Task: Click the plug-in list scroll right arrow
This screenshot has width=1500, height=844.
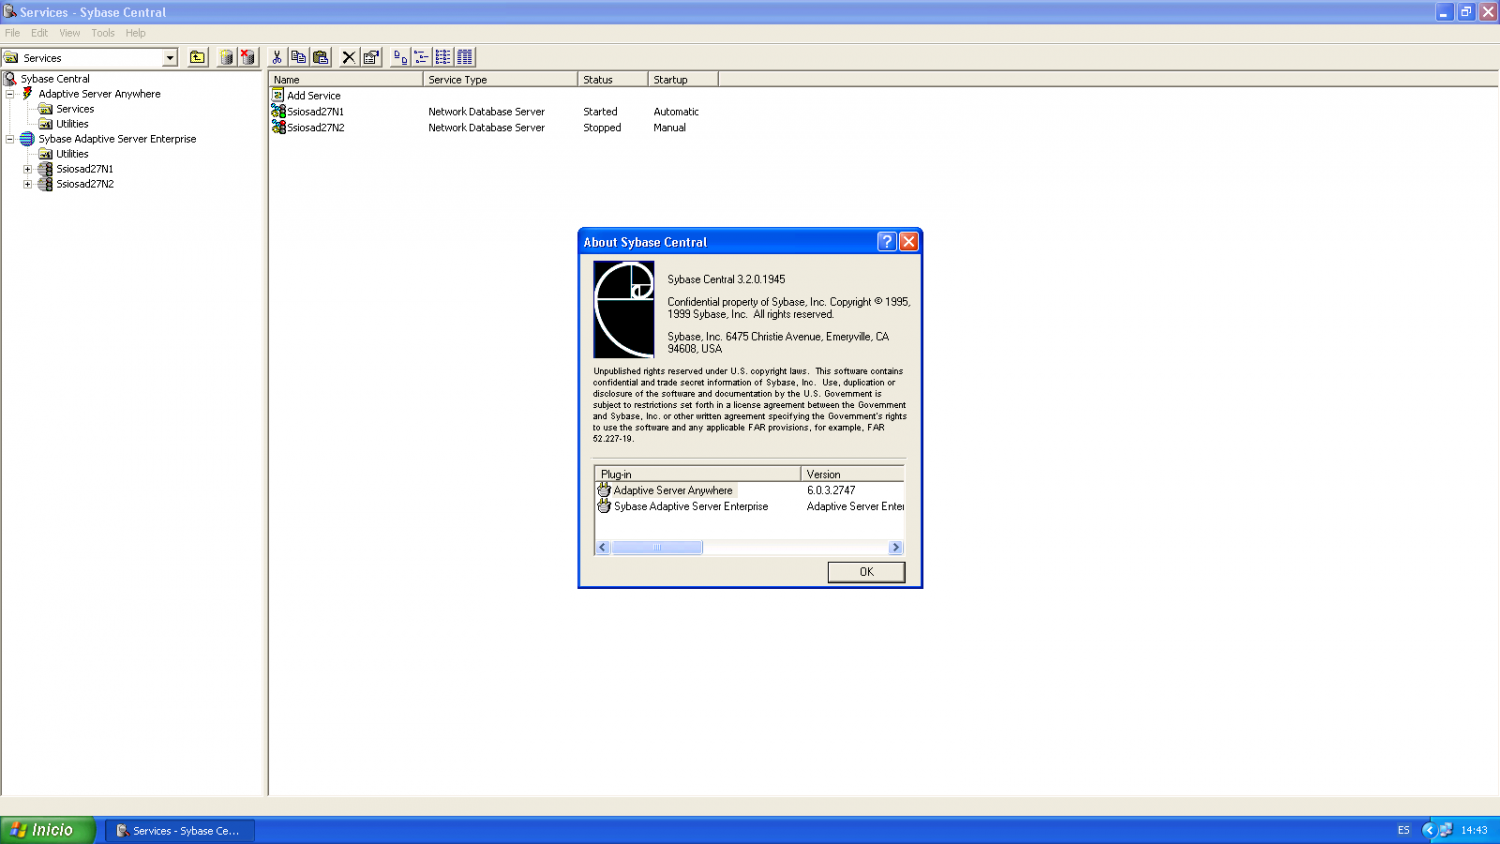Action: (896, 547)
